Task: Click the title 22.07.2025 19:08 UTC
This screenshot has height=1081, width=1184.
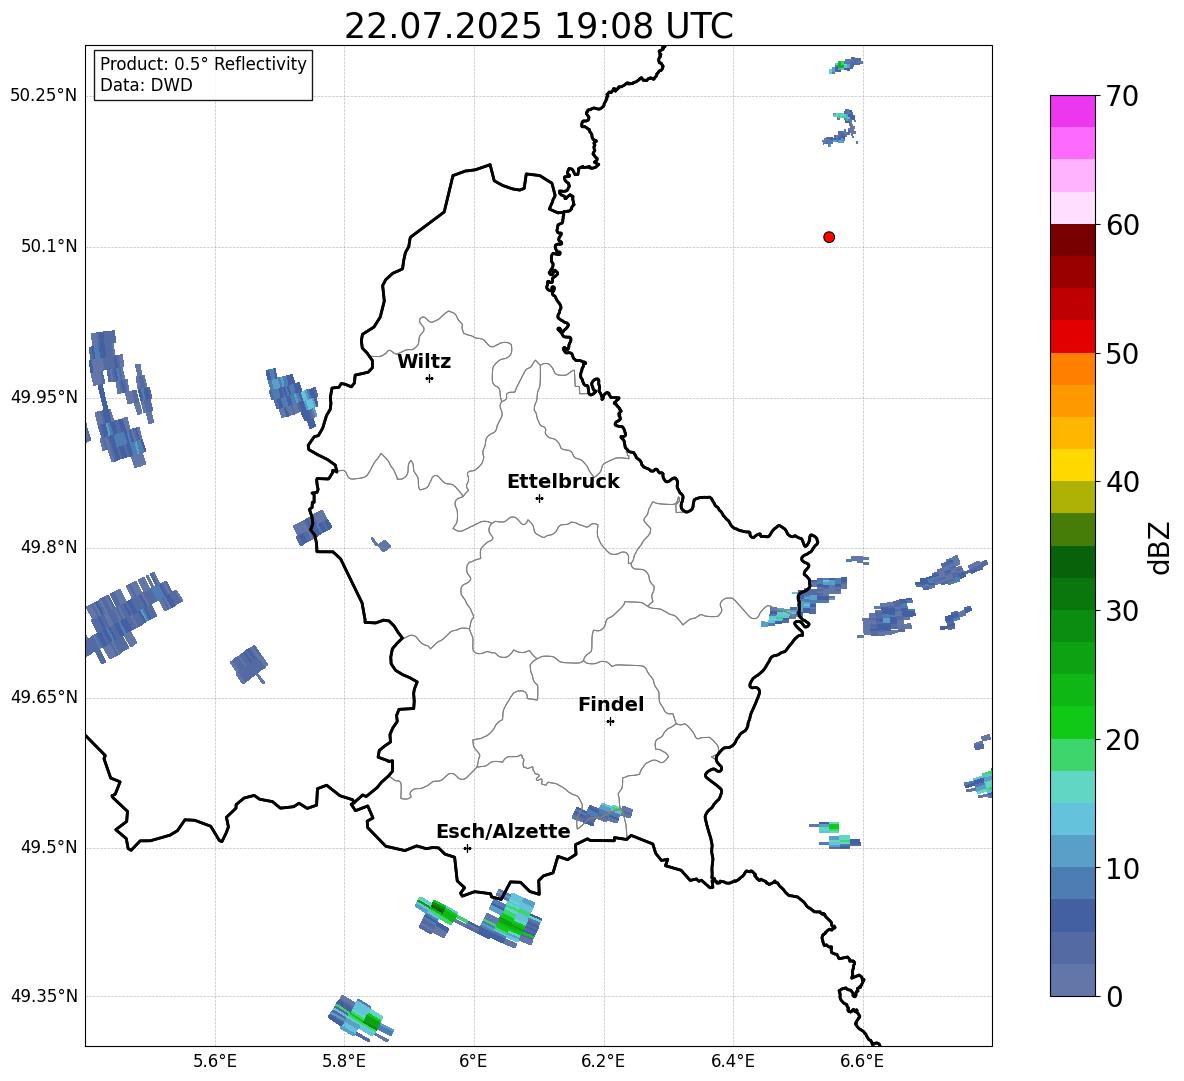Action: (x=538, y=26)
